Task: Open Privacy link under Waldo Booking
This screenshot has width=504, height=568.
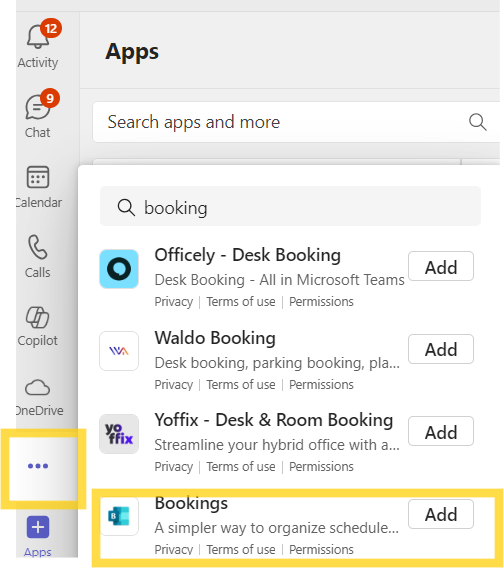Action: pos(174,385)
